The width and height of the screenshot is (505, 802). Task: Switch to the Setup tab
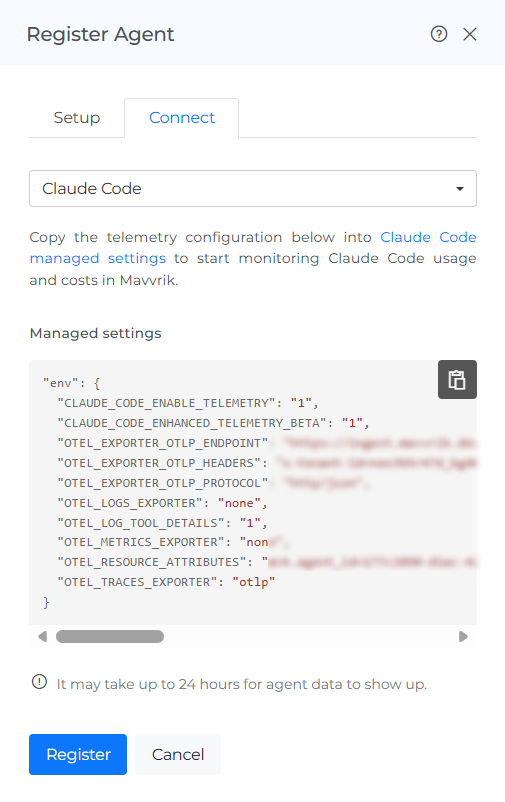point(77,118)
